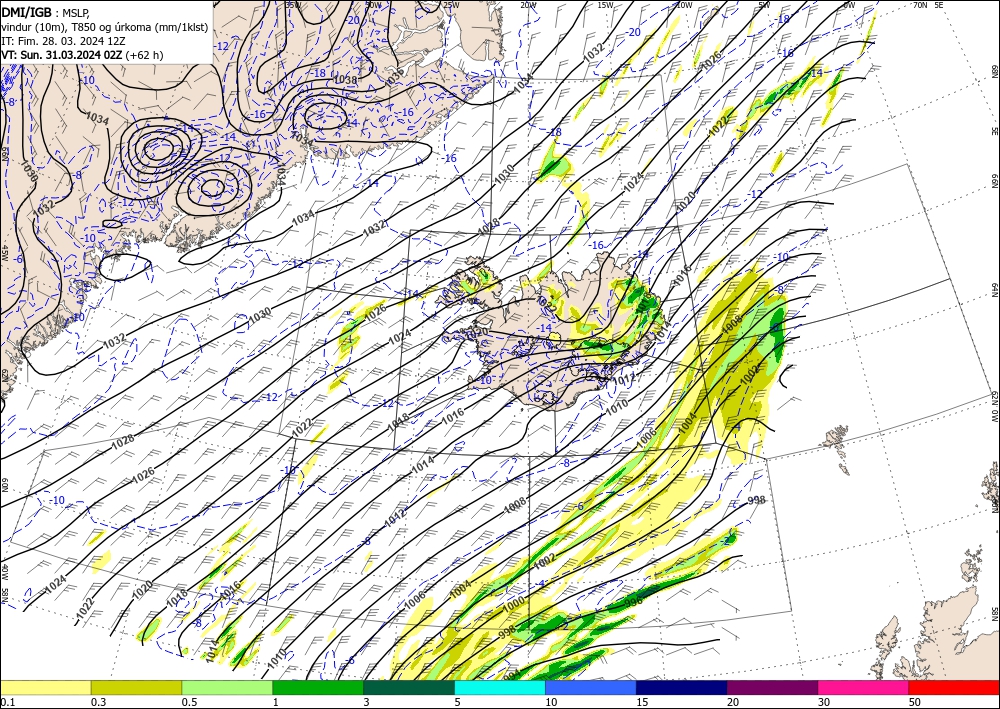Click the "15W" longitude label
This screenshot has height=709, width=1000.
point(606,5)
